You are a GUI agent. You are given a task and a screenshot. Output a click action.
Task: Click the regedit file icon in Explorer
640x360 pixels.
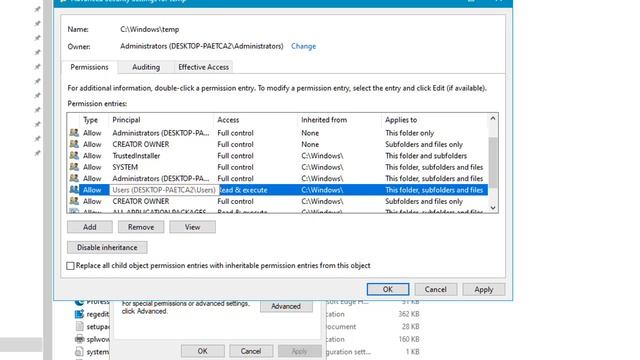click(x=79, y=314)
